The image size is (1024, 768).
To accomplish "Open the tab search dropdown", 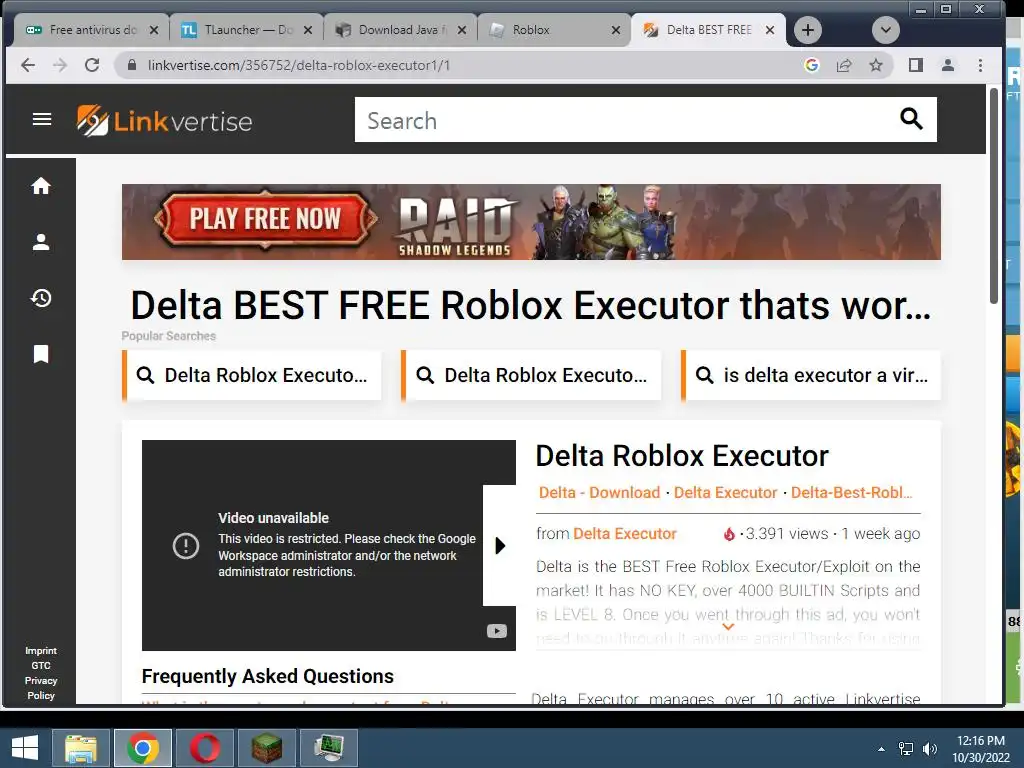I will coord(886,30).
